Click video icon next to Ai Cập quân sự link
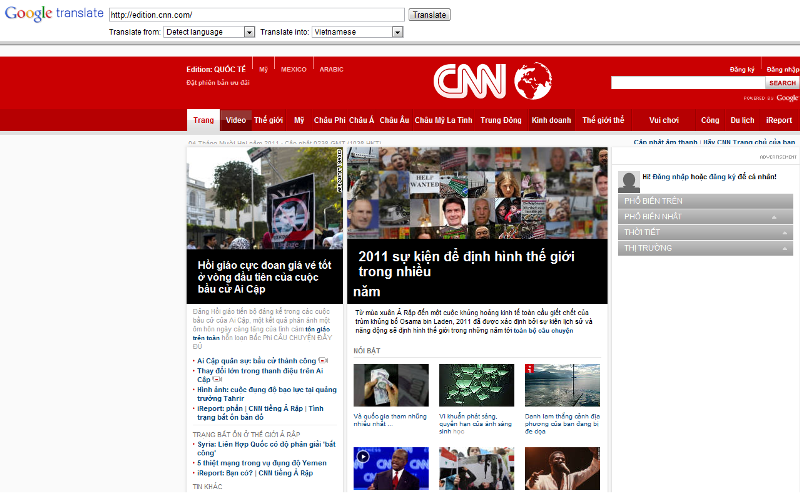800x494 pixels. point(323,361)
